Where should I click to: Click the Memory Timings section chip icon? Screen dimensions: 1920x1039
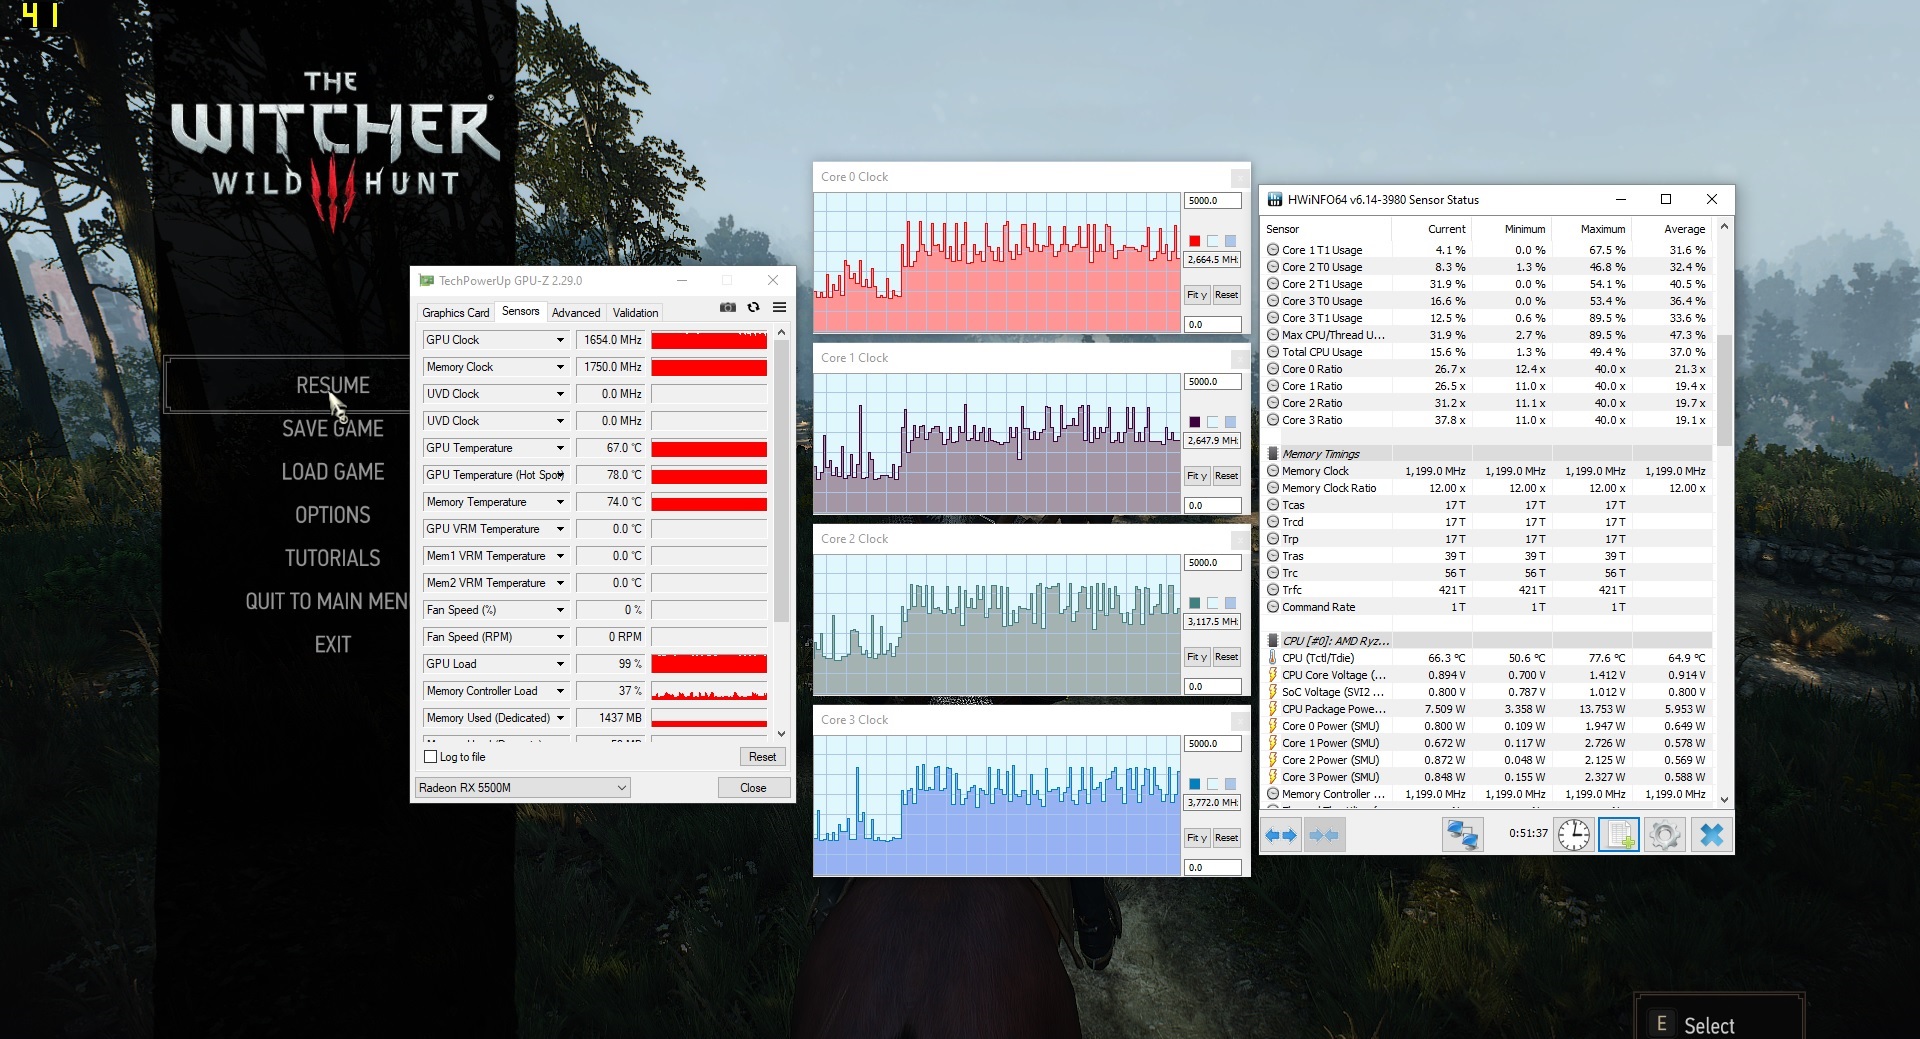(1273, 454)
